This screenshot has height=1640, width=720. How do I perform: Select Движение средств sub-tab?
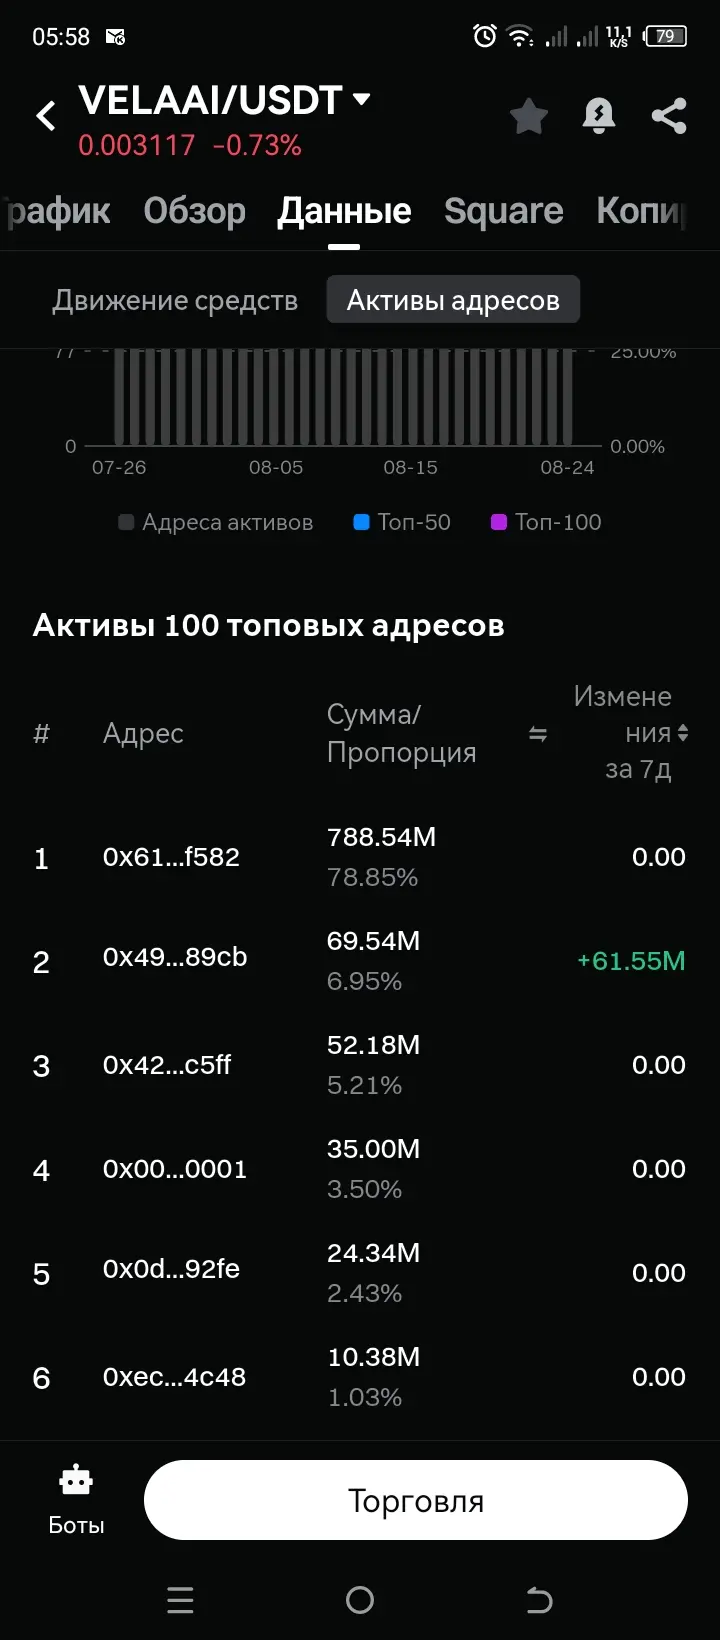(x=175, y=300)
